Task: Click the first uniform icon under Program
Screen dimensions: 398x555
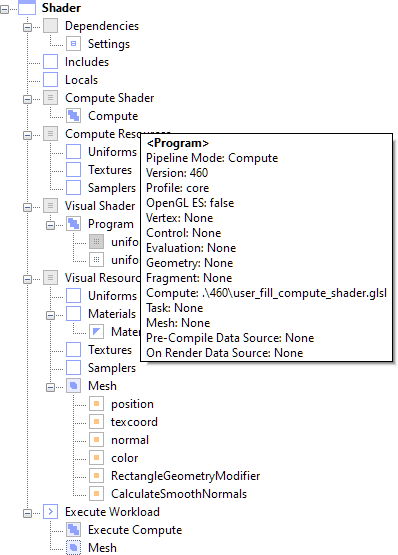Action: [96, 242]
